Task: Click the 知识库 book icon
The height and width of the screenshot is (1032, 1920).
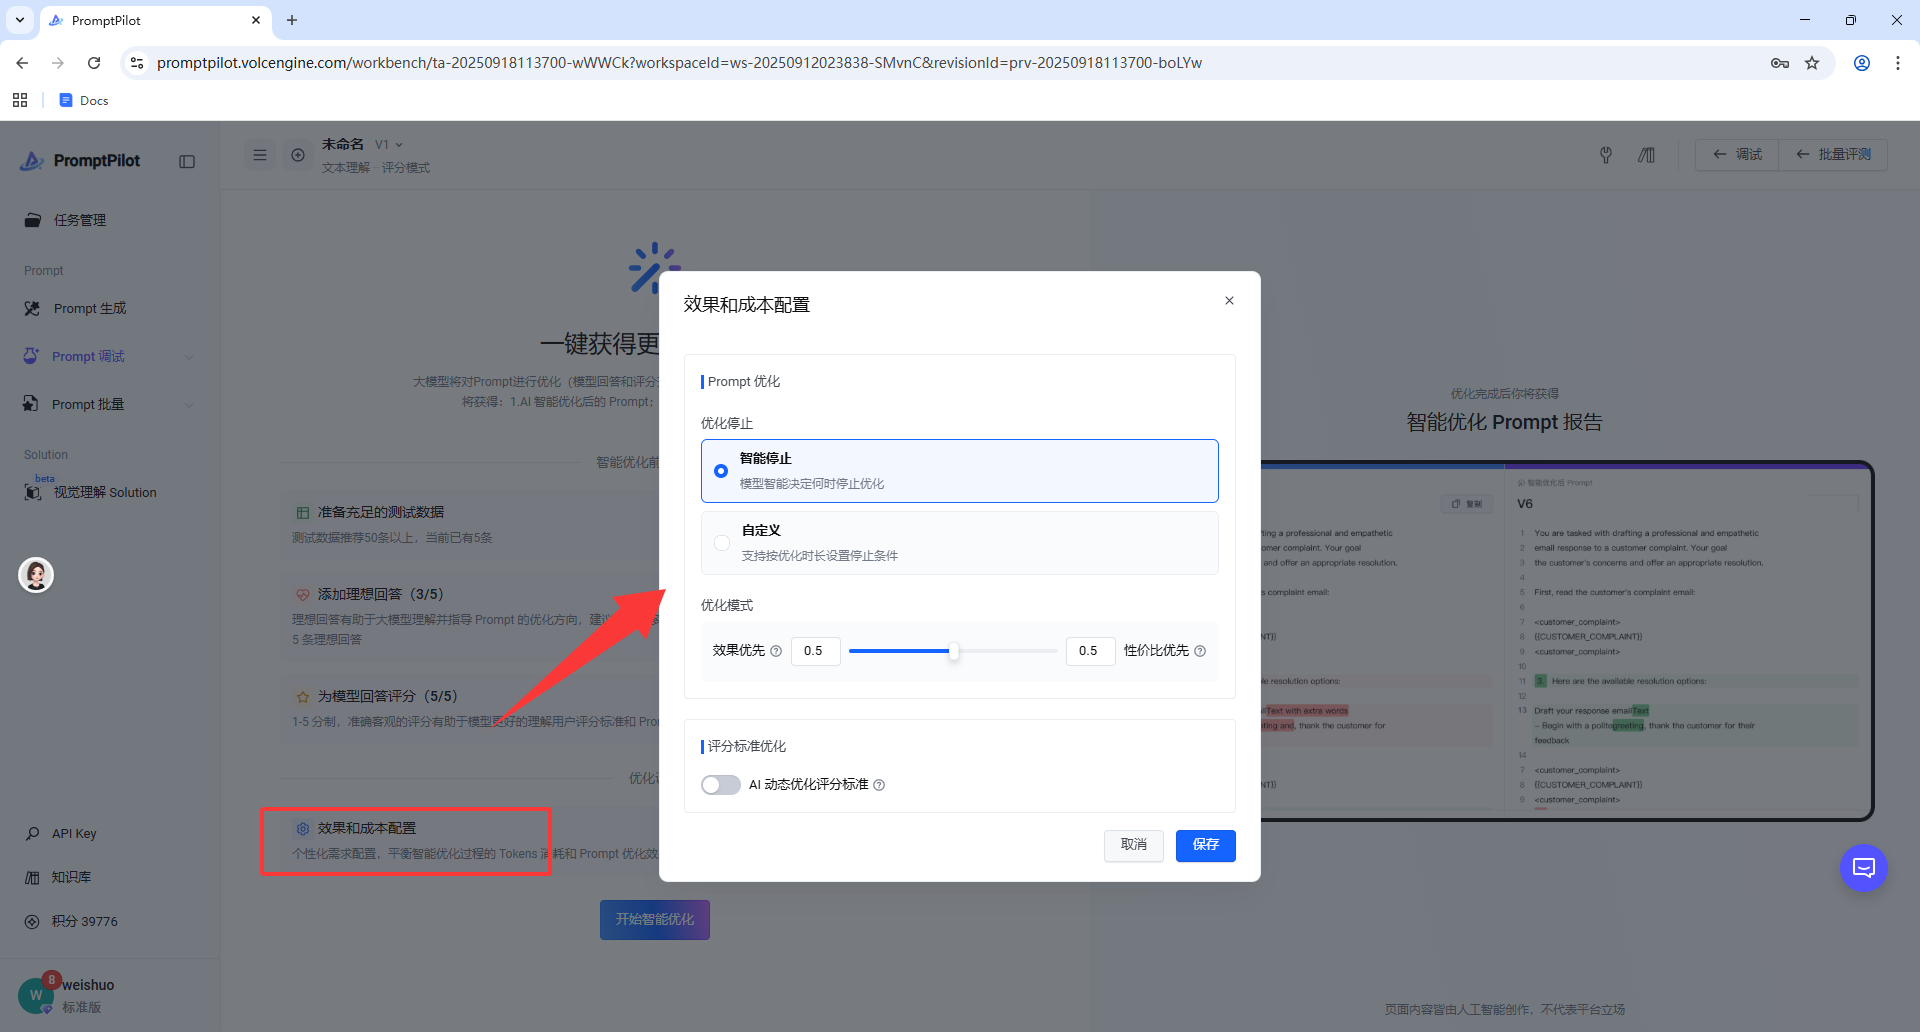Action: tap(32, 878)
